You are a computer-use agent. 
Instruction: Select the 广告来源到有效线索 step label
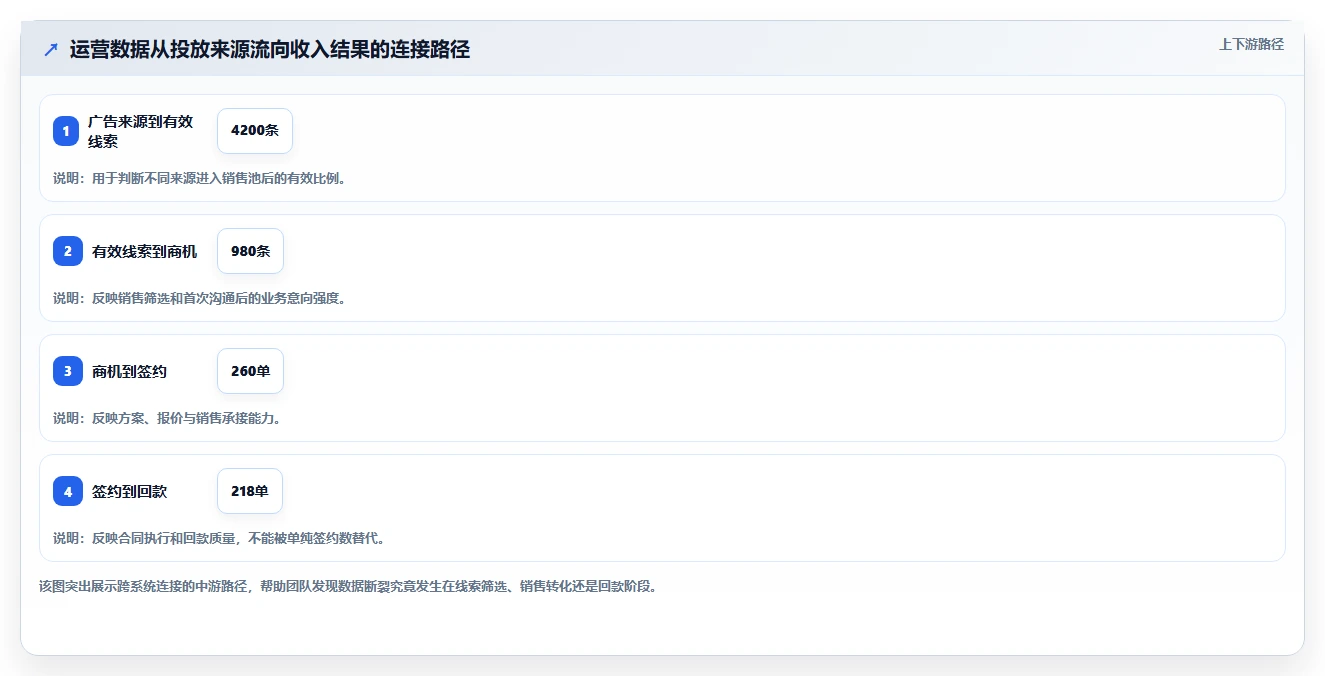pos(140,131)
